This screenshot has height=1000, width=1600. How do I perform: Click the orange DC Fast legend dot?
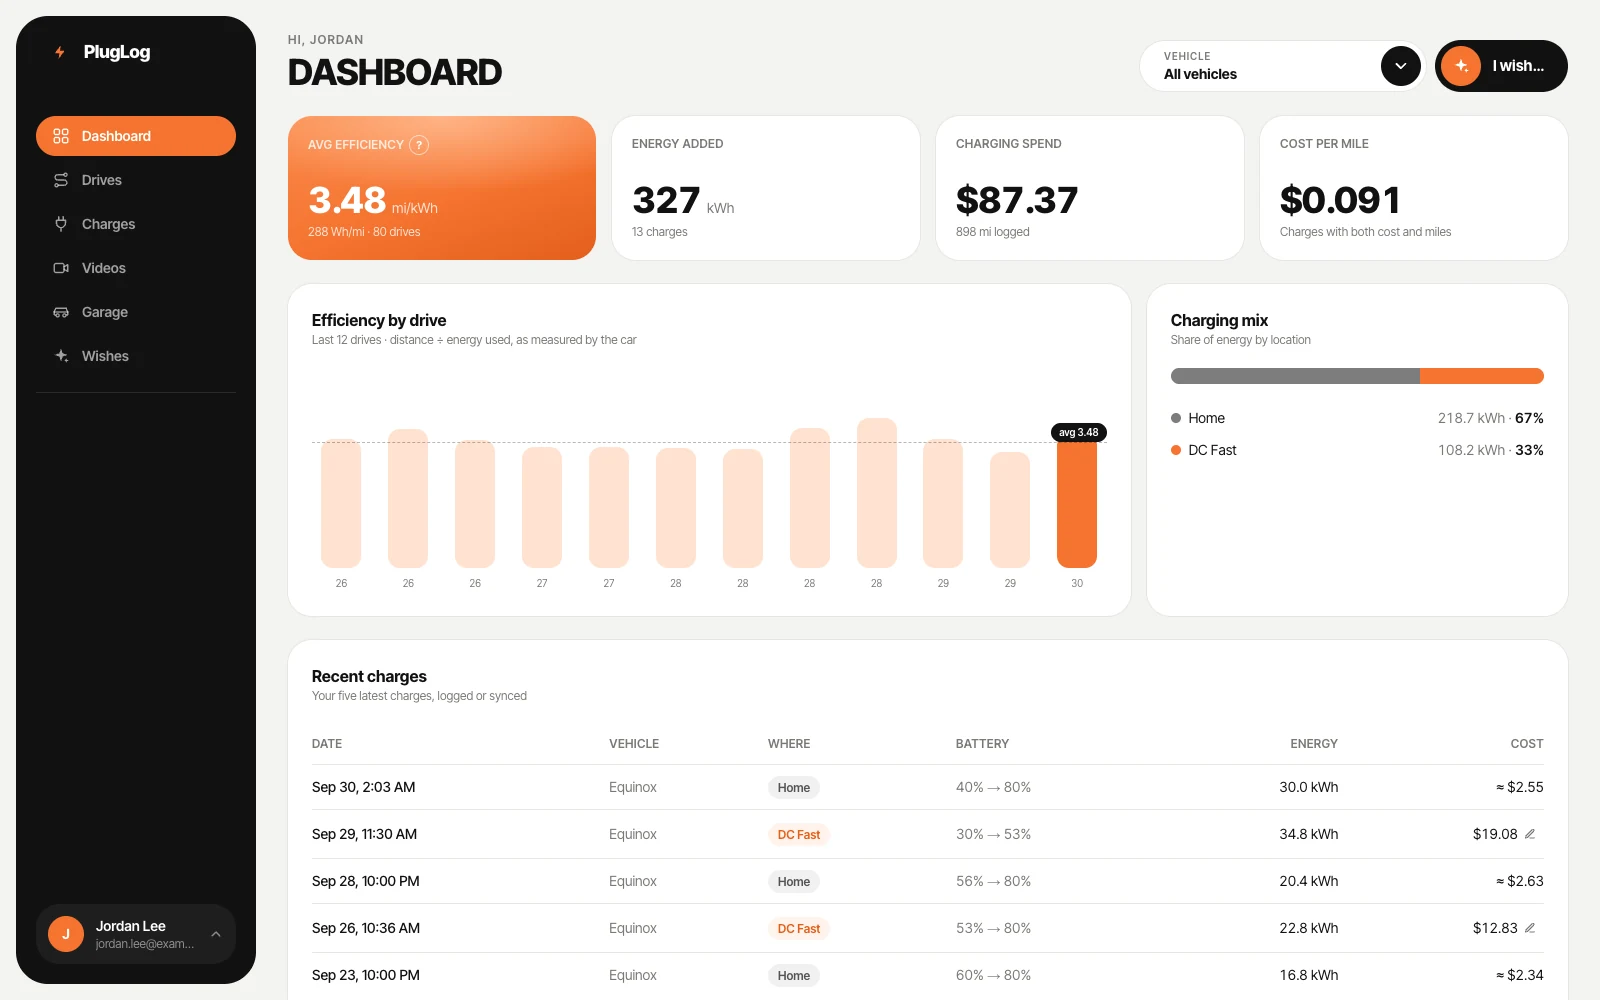pos(1176,450)
